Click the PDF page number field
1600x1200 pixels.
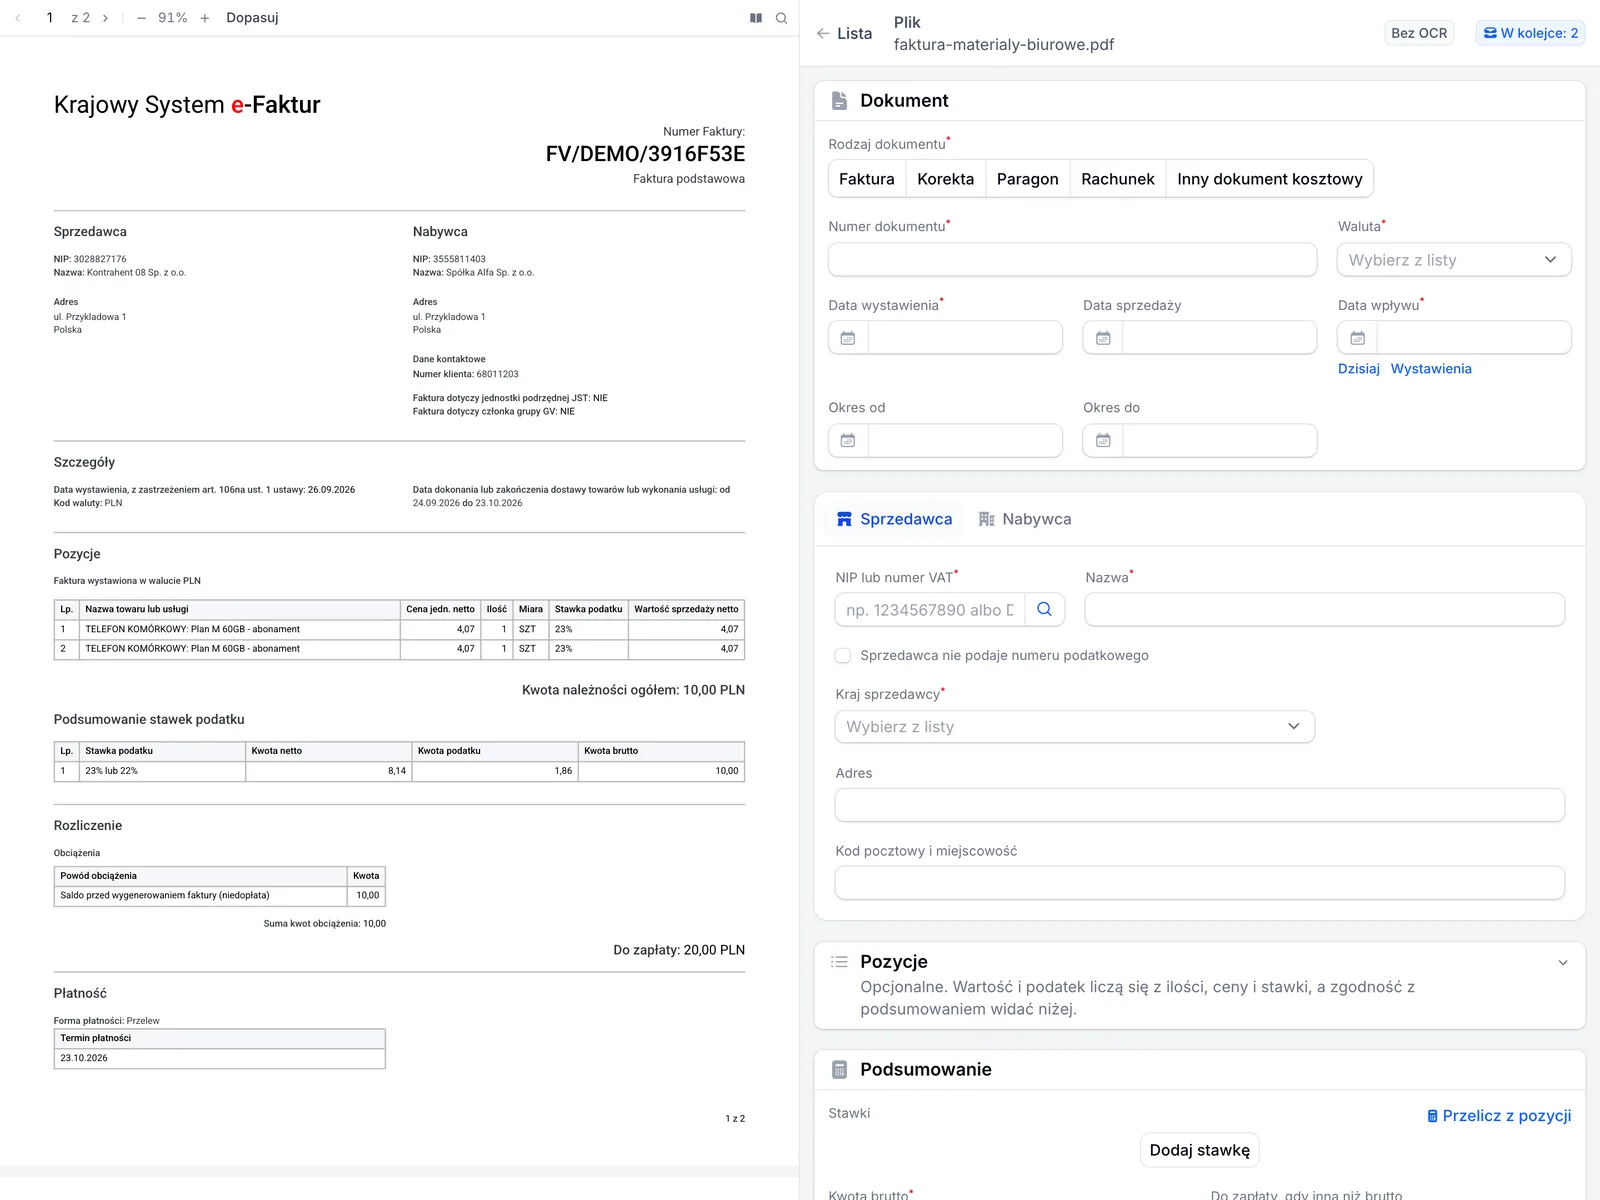pyautogui.click(x=50, y=18)
